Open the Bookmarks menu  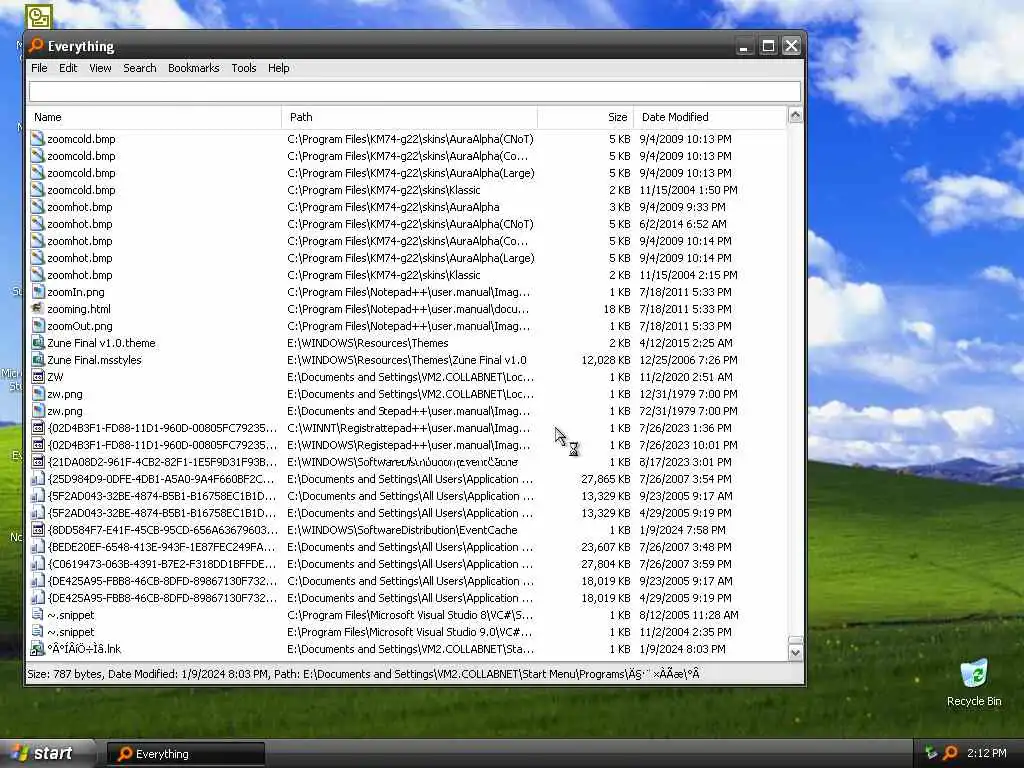click(x=193, y=68)
